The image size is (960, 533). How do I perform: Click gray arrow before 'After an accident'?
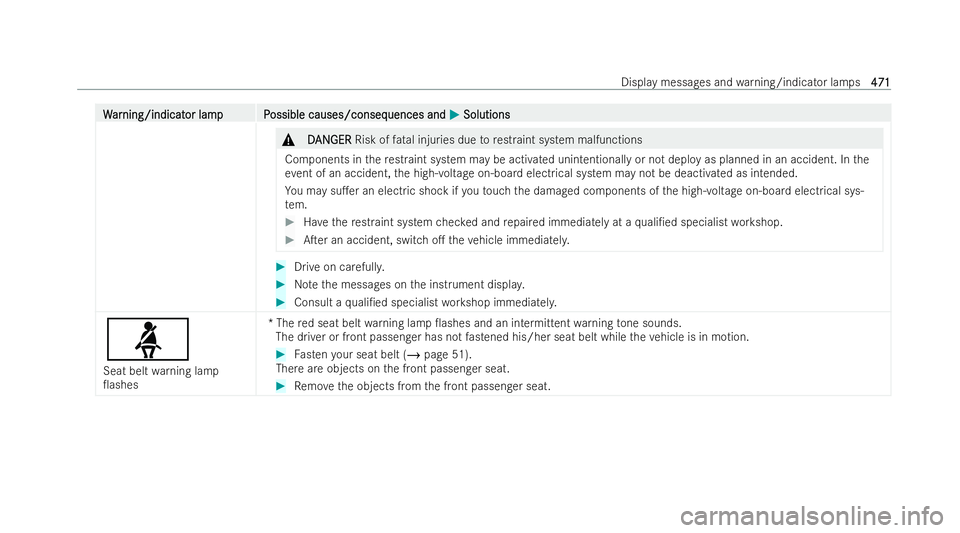point(290,240)
